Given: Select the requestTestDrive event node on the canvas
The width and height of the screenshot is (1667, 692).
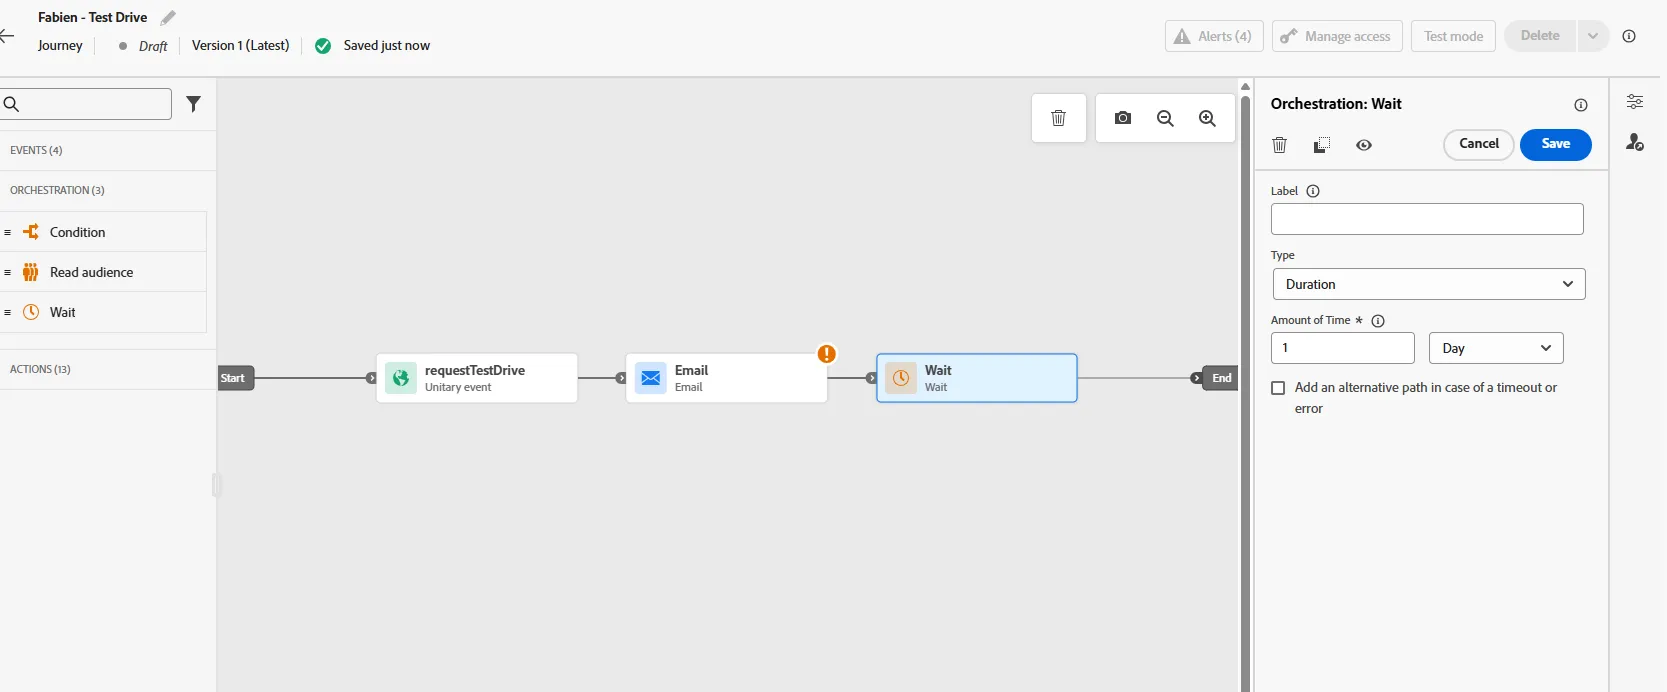Looking at the screenshot, I should 477,378.
